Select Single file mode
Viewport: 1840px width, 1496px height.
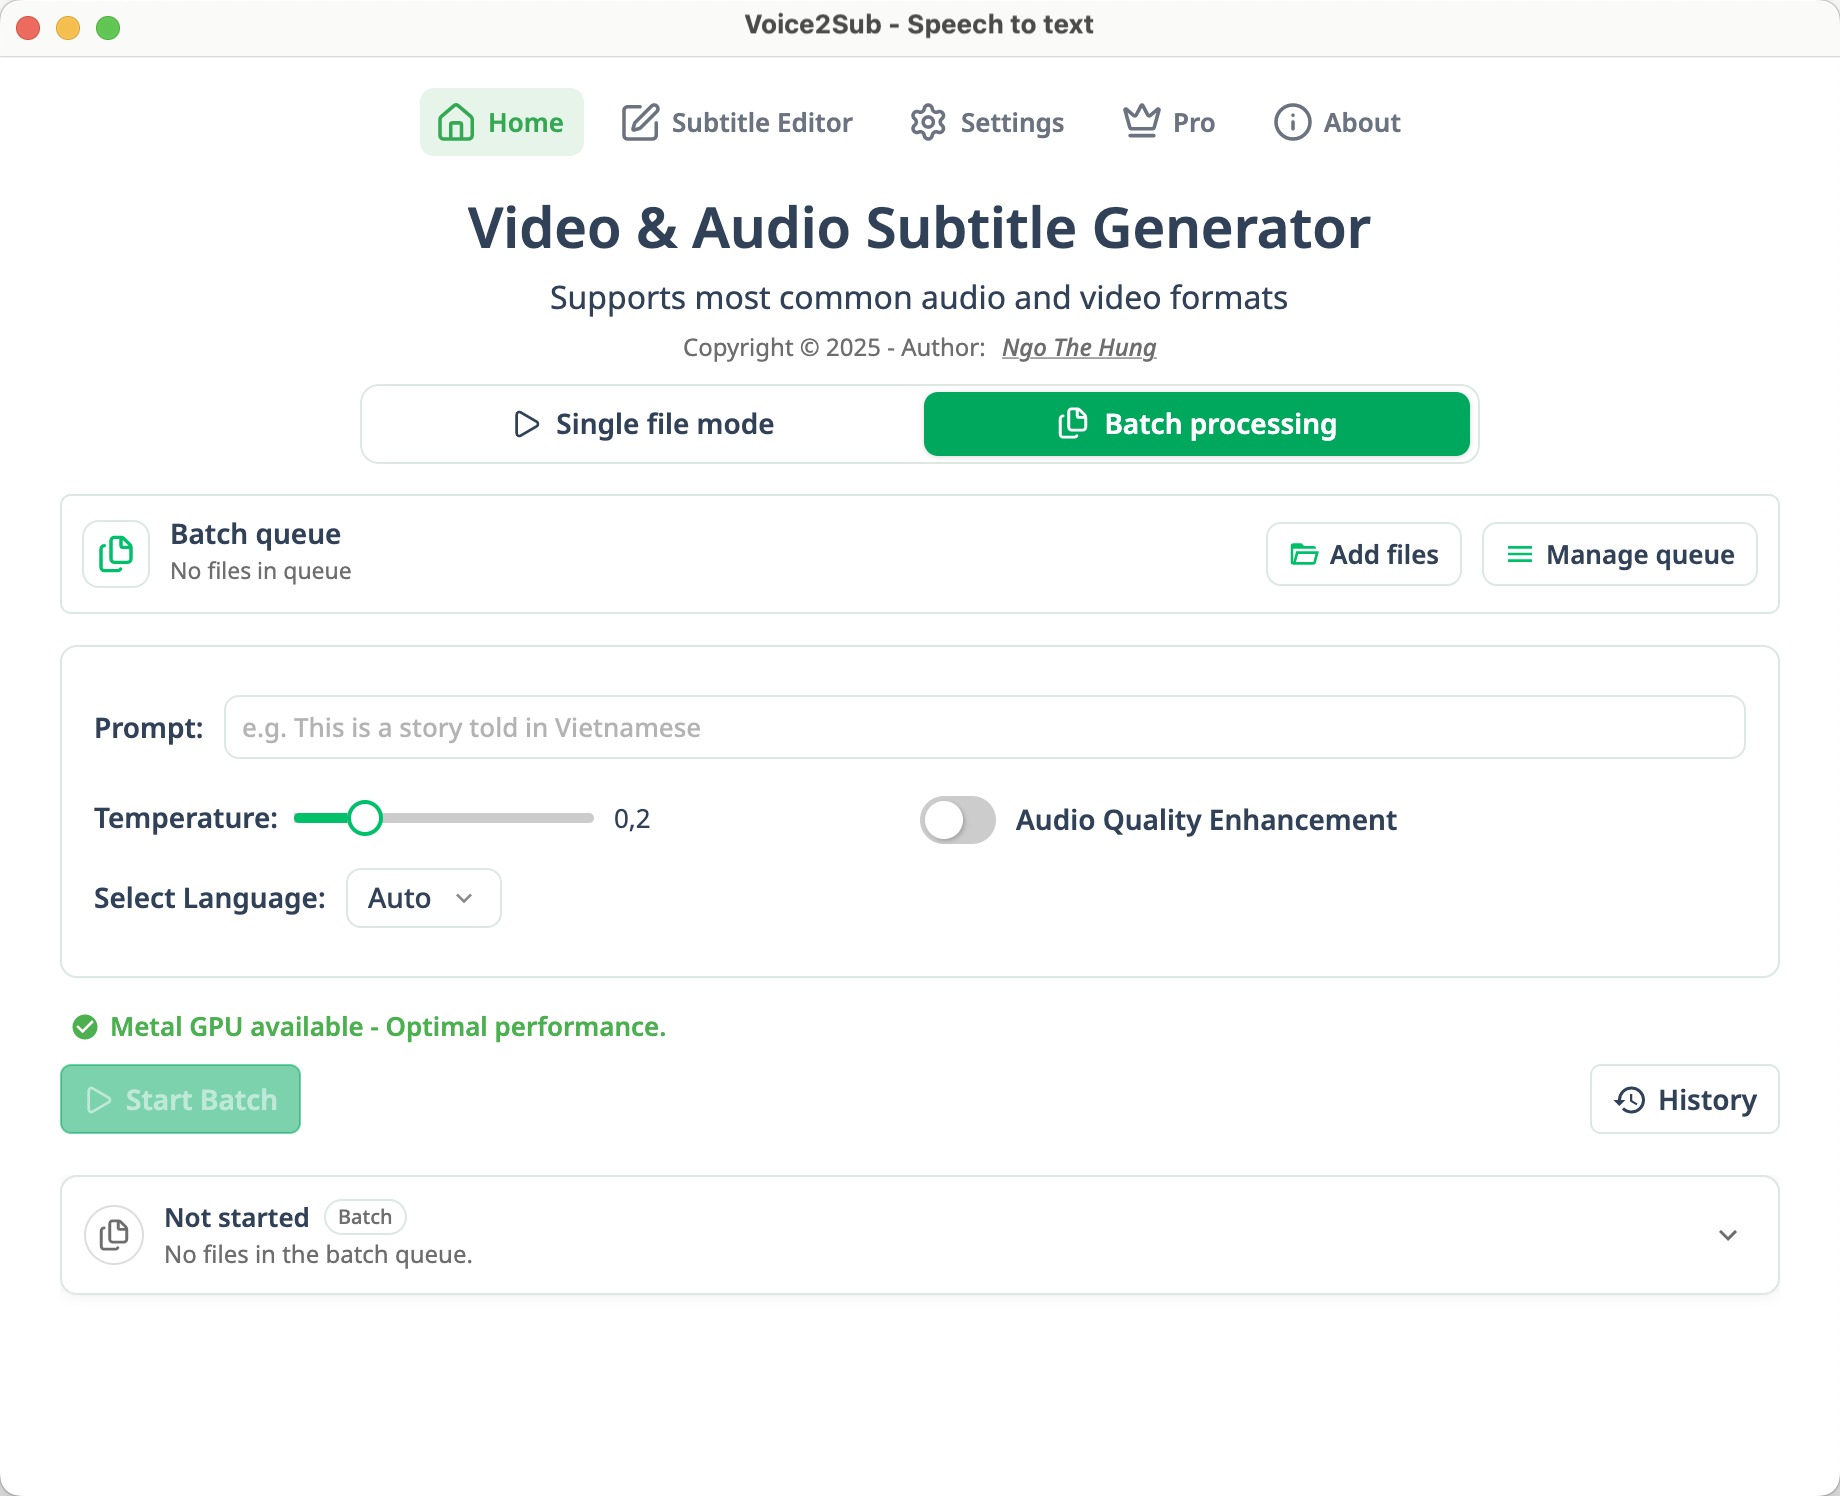(644, 424)
